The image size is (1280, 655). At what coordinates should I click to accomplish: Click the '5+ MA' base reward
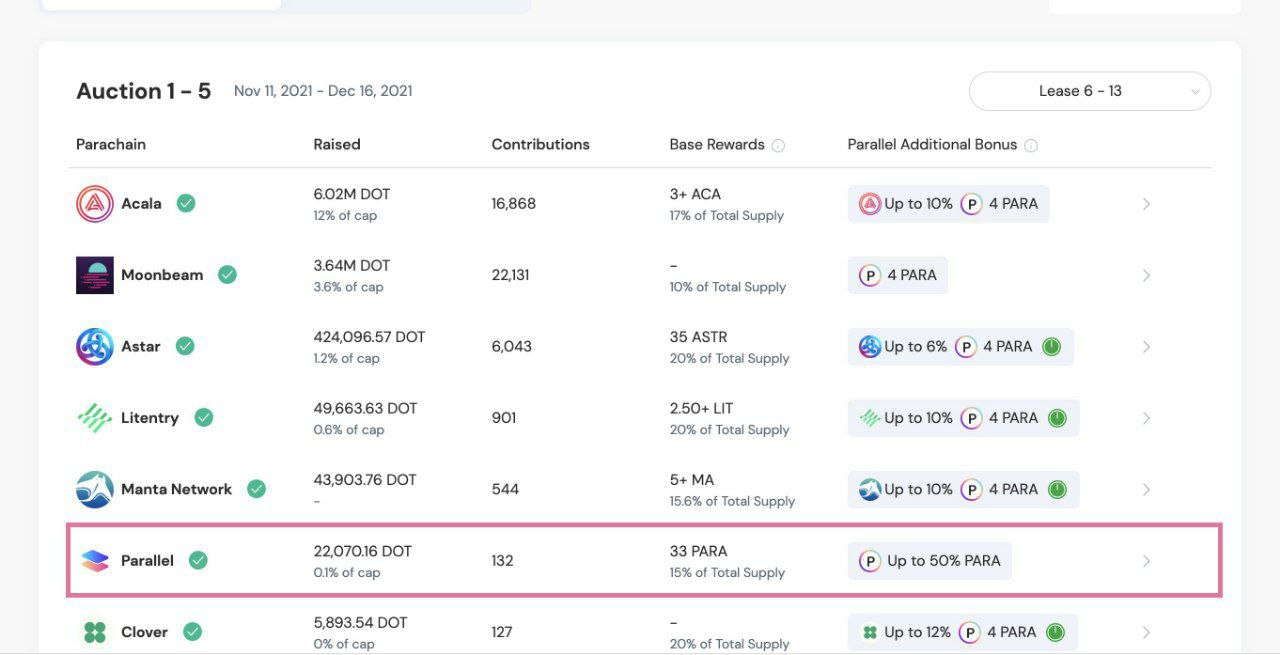click(692, 480)
